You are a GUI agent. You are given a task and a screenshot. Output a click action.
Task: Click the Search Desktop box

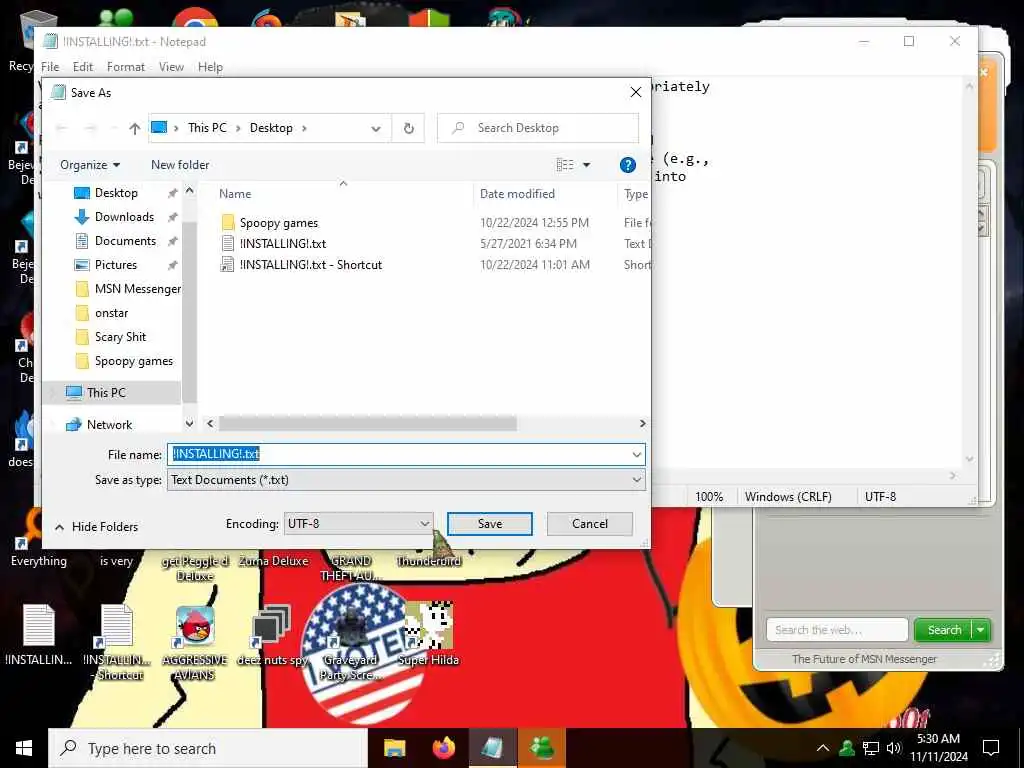(x=537, y=128)
